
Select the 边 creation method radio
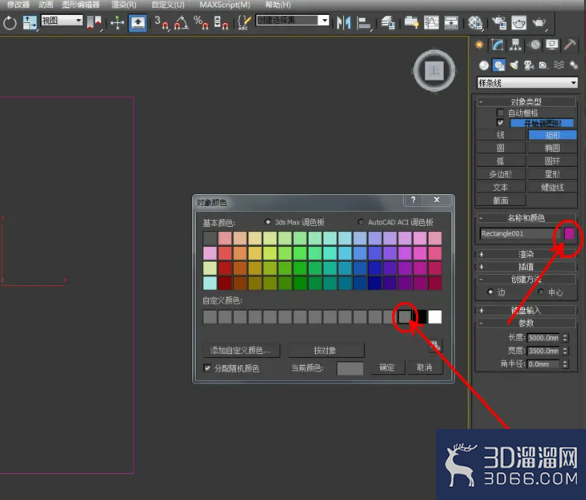(490, 292)
